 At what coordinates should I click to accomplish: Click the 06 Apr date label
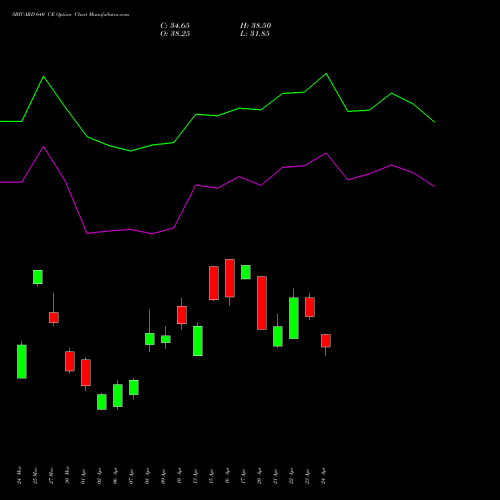(115, 476)
